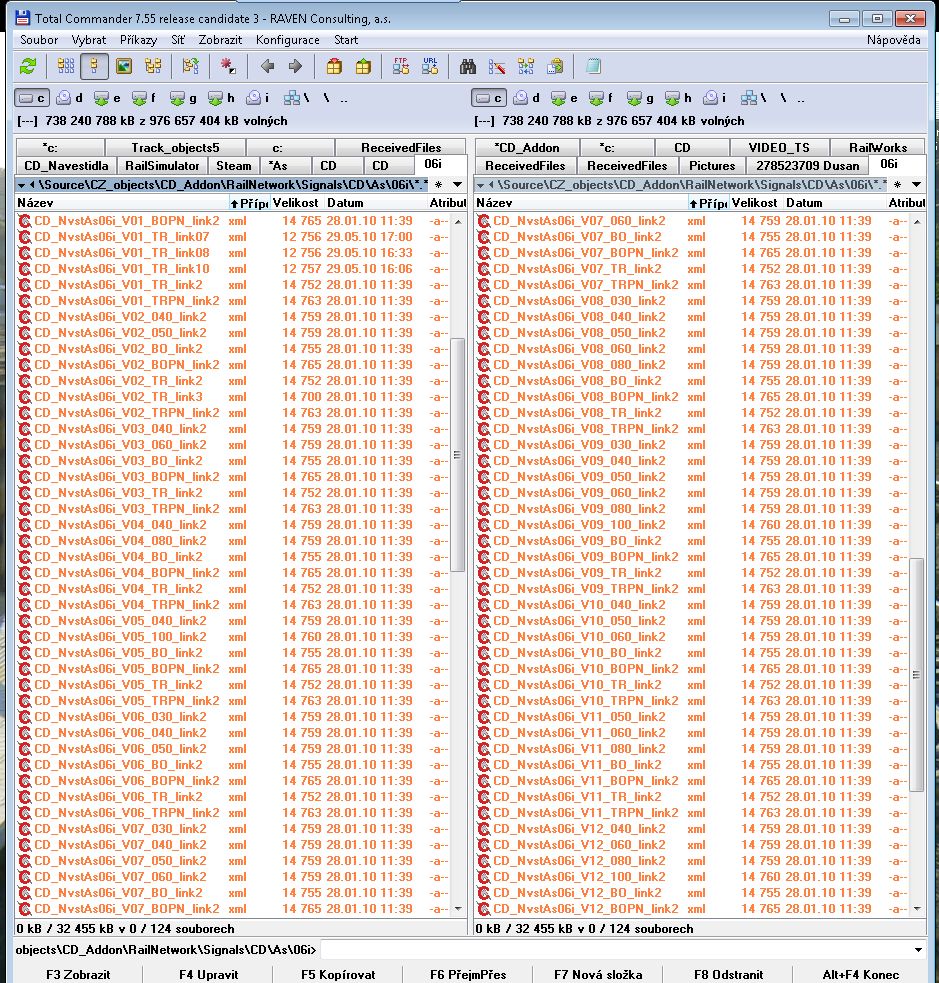Go forward using the right arrow icon

tap(295, 66)
